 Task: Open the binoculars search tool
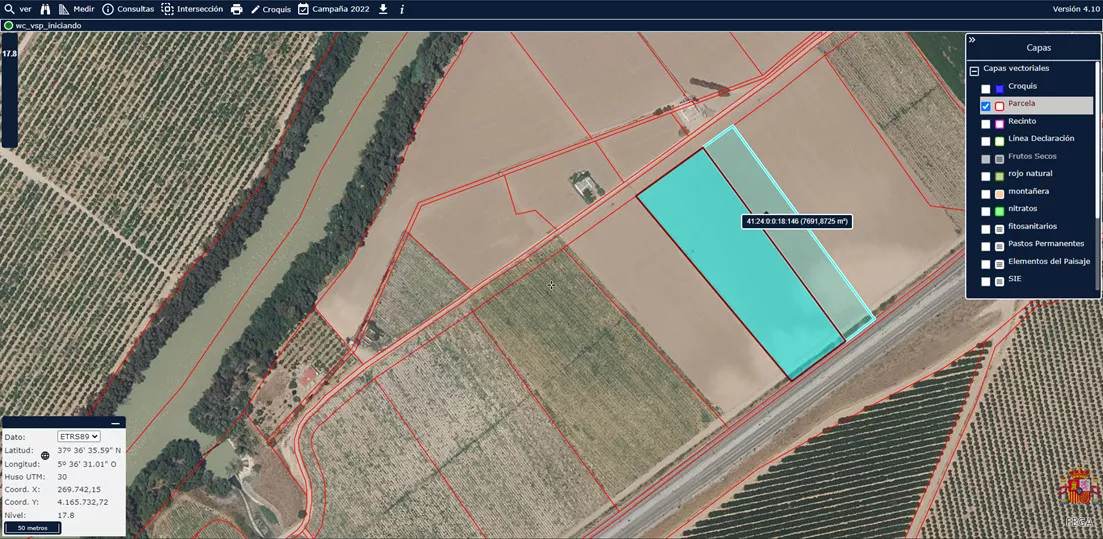point(47,9)
